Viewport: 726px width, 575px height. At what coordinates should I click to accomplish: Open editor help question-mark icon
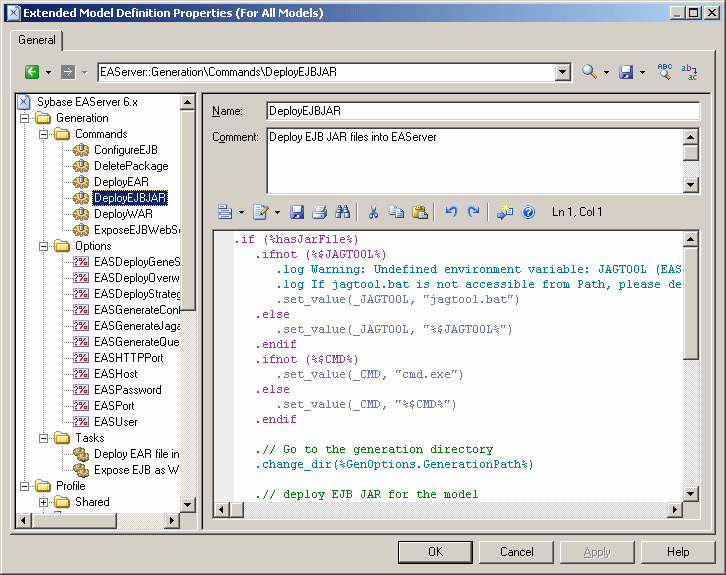(x=528, y=212)
